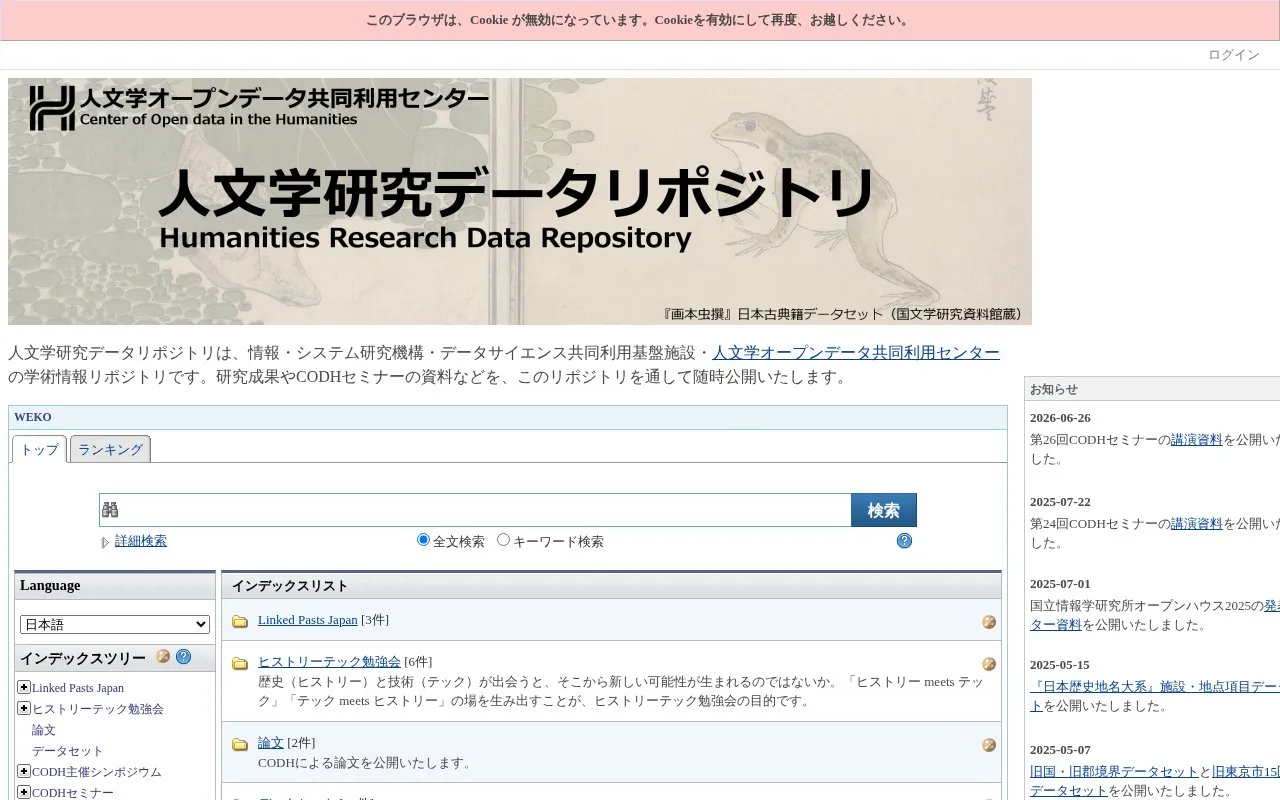This screenshot has width=1280, height=800.
Task: Open 講演資料 link under 2025-07-22 news
Action: (1197, 523)
